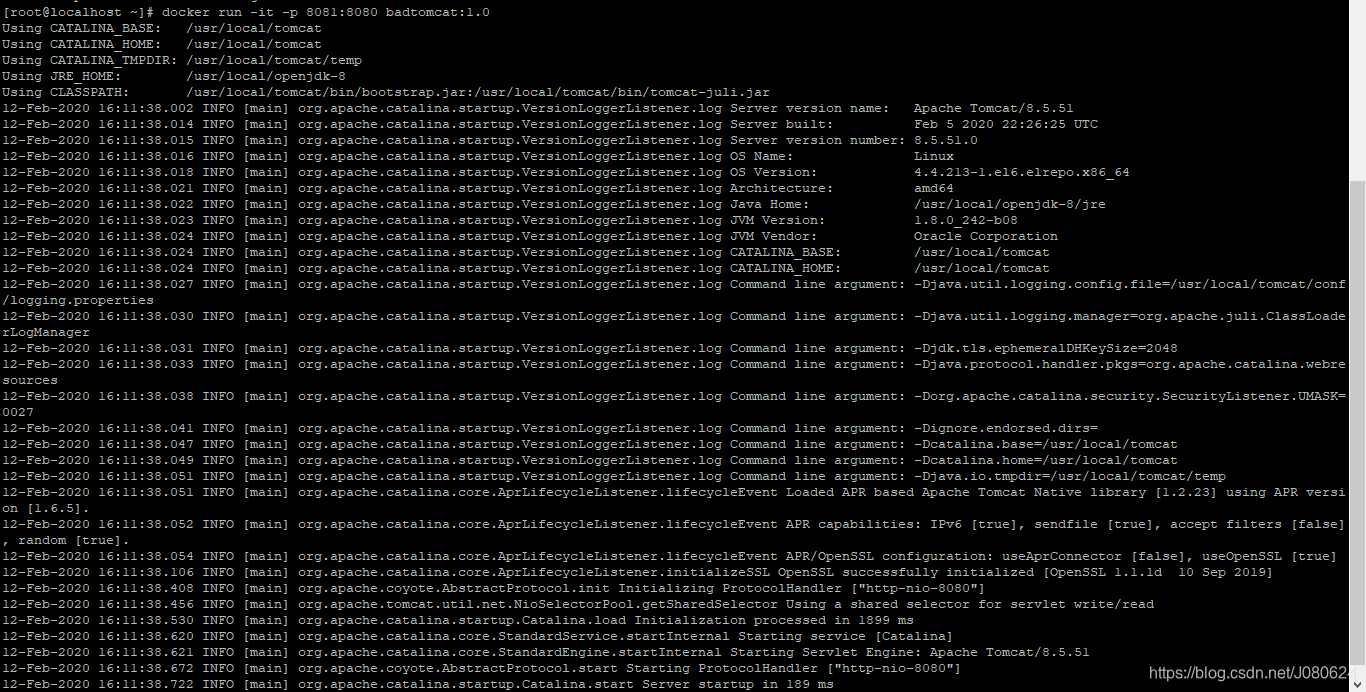Select the CLASSPATH bootstrap.jar line
The image size is (1366, 692).
pos(386,92)
